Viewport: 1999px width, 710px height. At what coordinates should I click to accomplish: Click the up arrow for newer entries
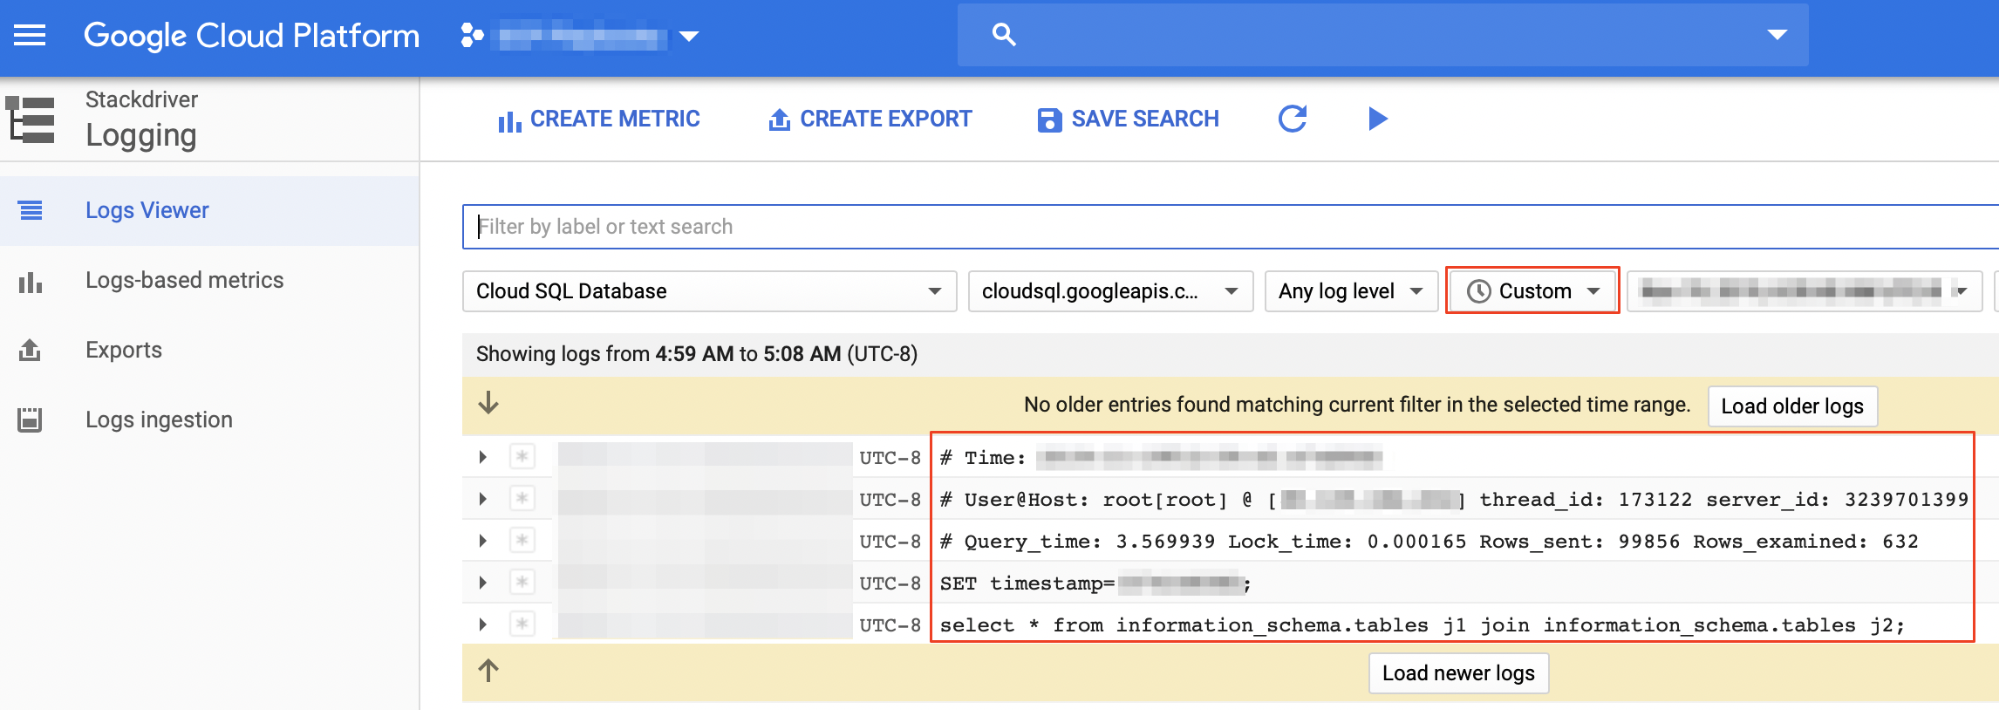pos(488,670)
